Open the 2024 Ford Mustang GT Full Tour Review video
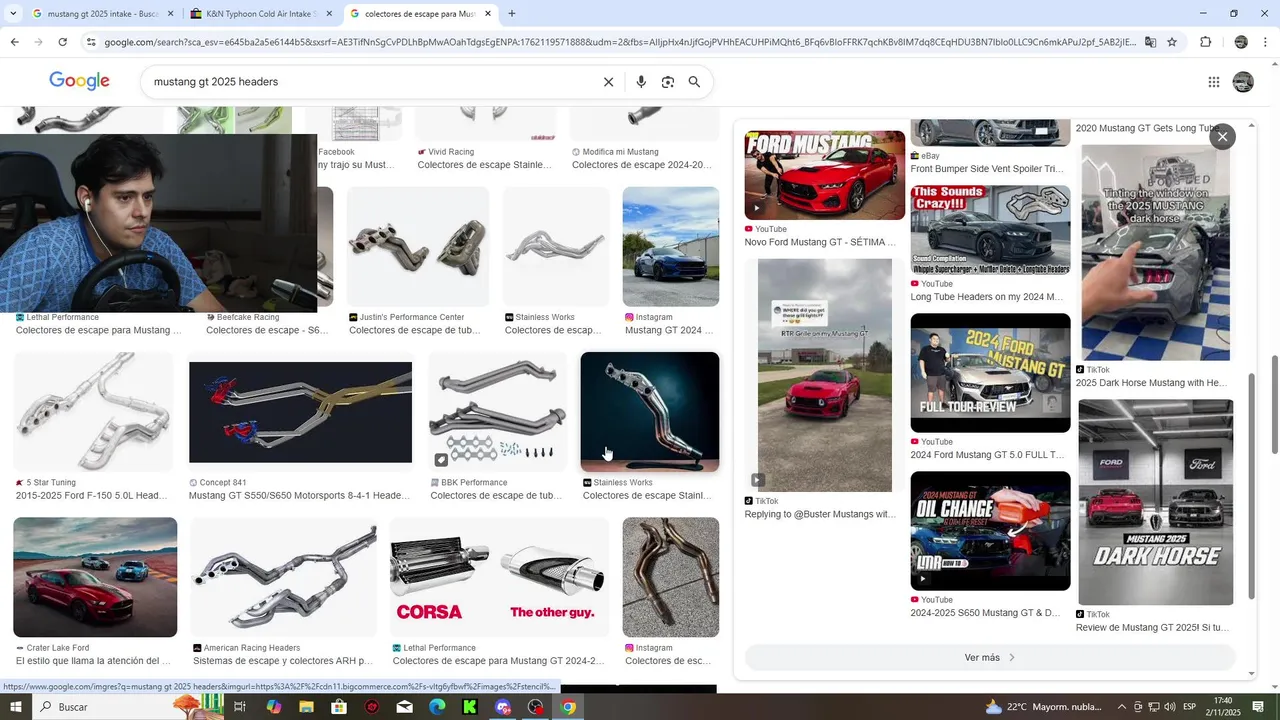1280x720 pixels. (990, 373)
